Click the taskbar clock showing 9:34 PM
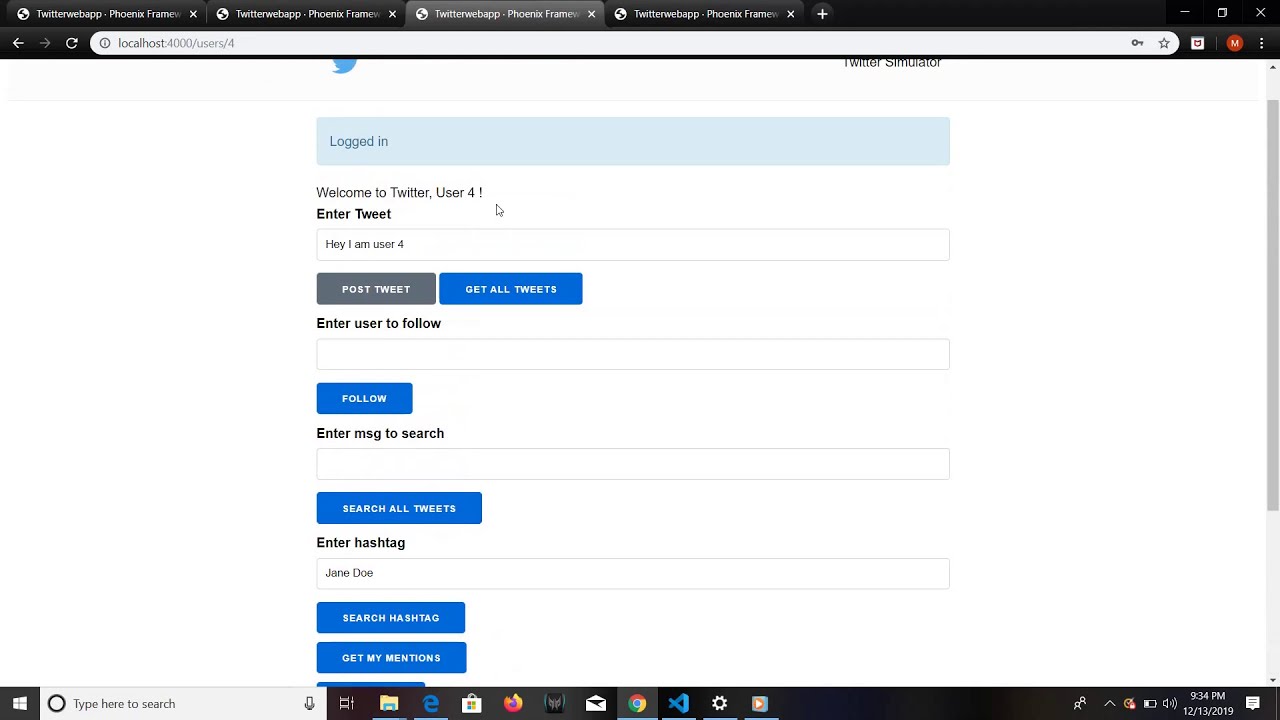This screenshot has height=720, width=1280. point(1207,704)
